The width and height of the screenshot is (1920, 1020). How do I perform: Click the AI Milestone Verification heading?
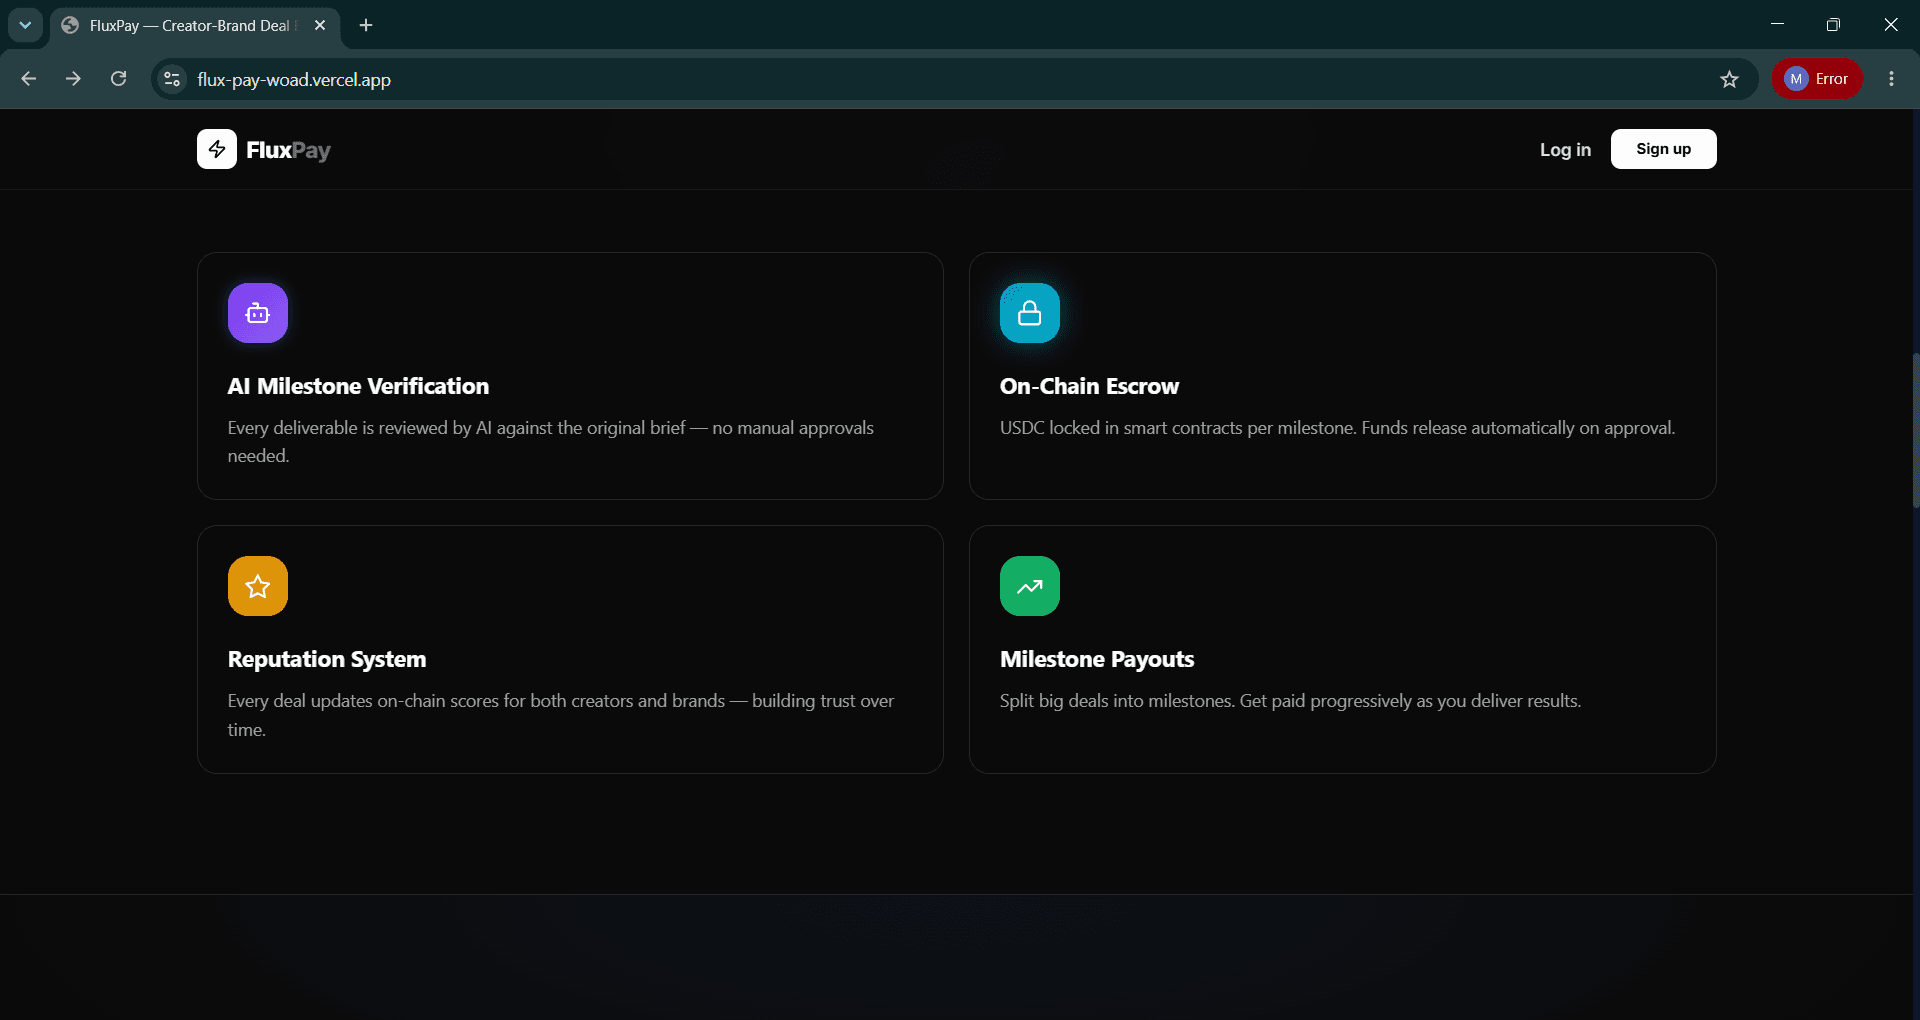tap(358, 386)
